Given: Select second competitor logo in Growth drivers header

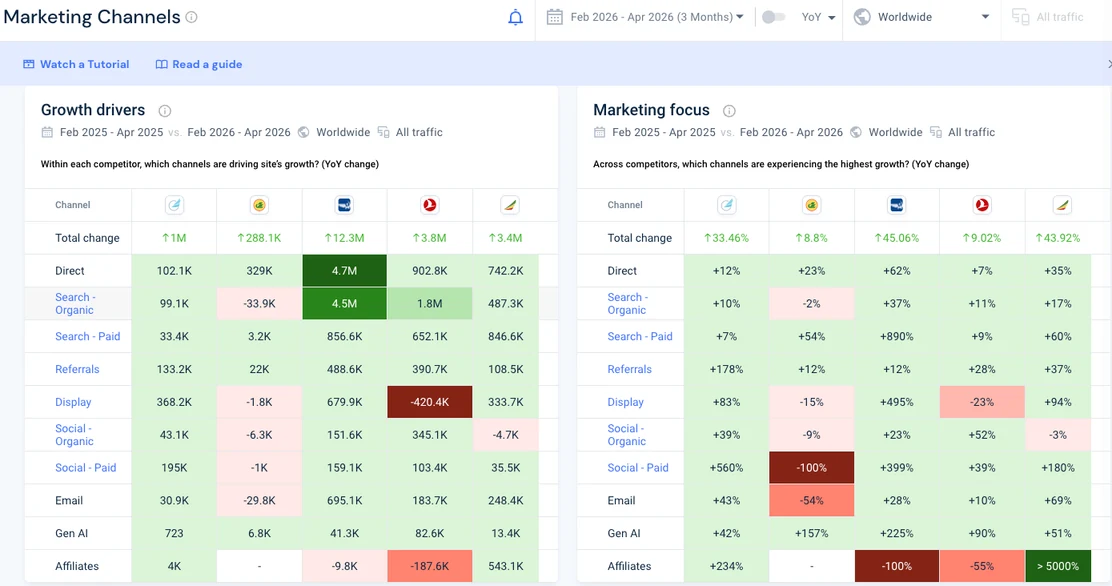Looking at the screenshot, I should [x=260, y=205].
